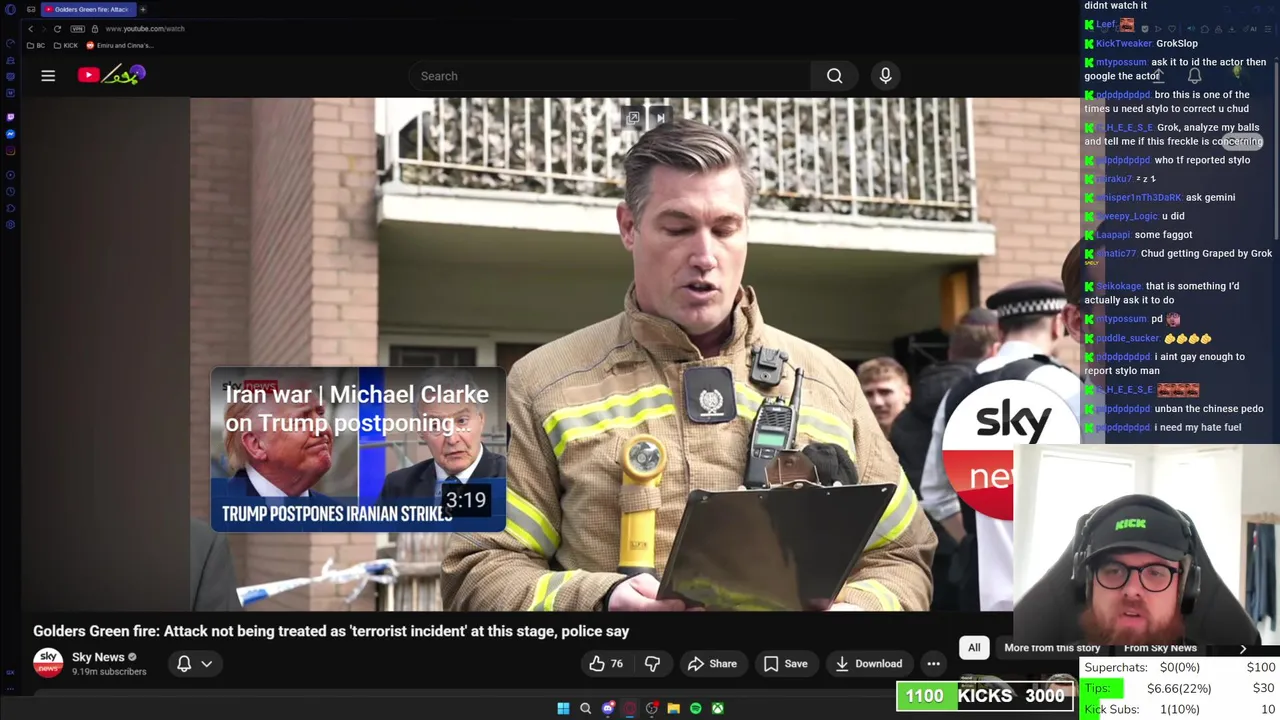Image resolution: width=1280 pixels, height=720 pixels.
Task: Dislike the video with thumbs down
Action: click(x=652, y=663)
